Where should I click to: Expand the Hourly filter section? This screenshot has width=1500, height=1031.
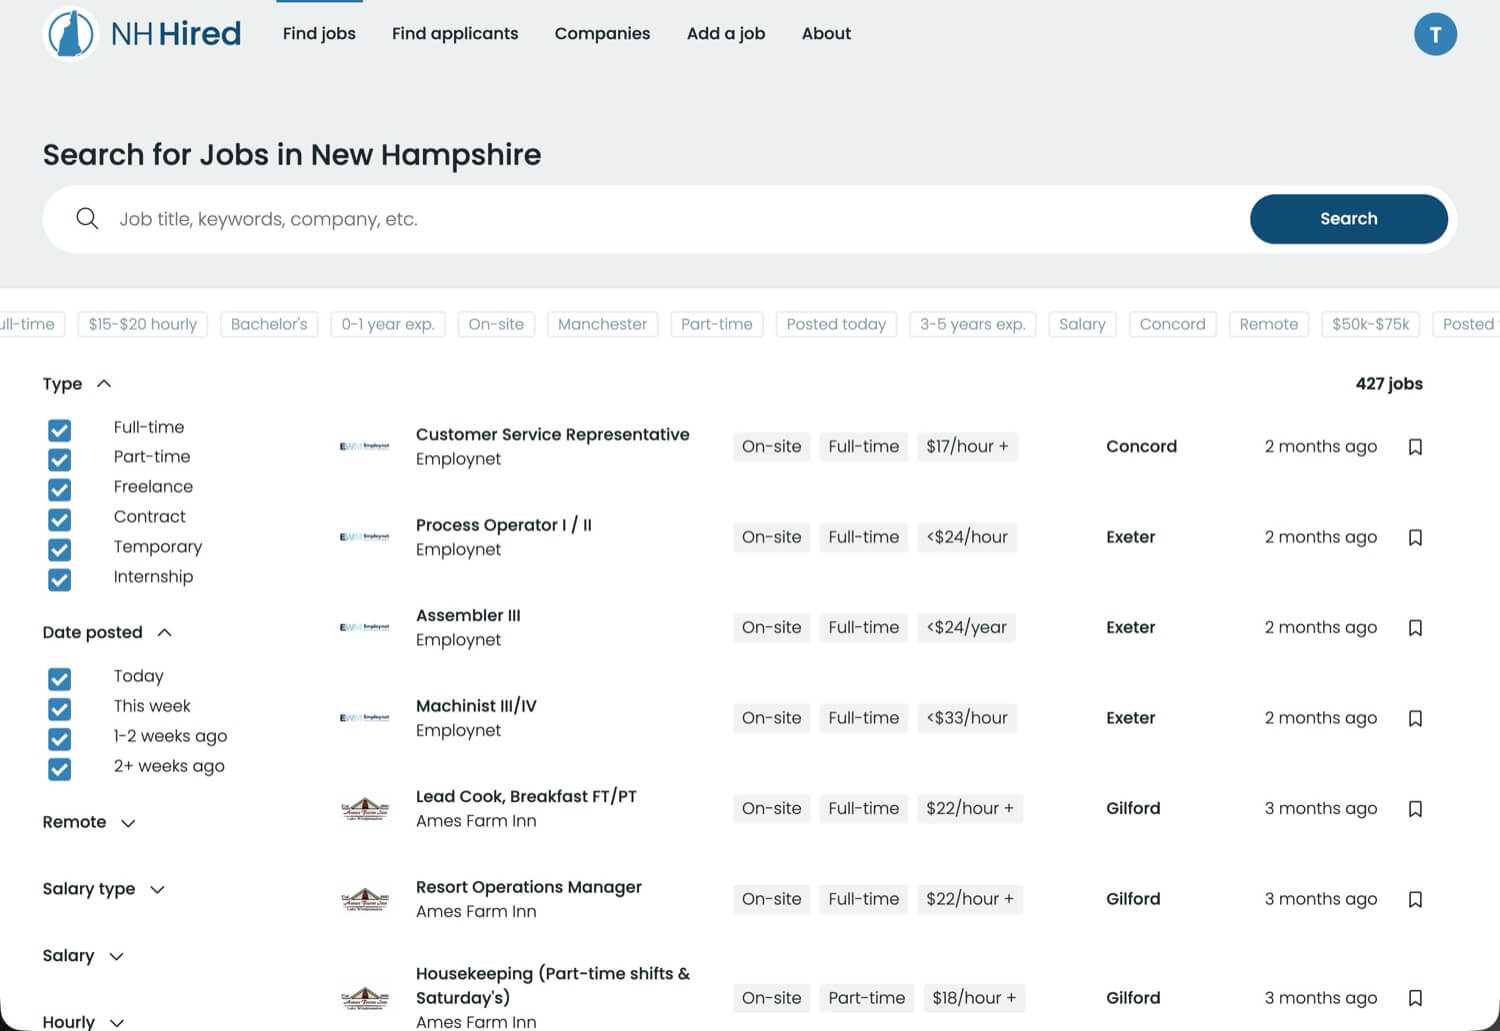click(x=83, y=1022)
